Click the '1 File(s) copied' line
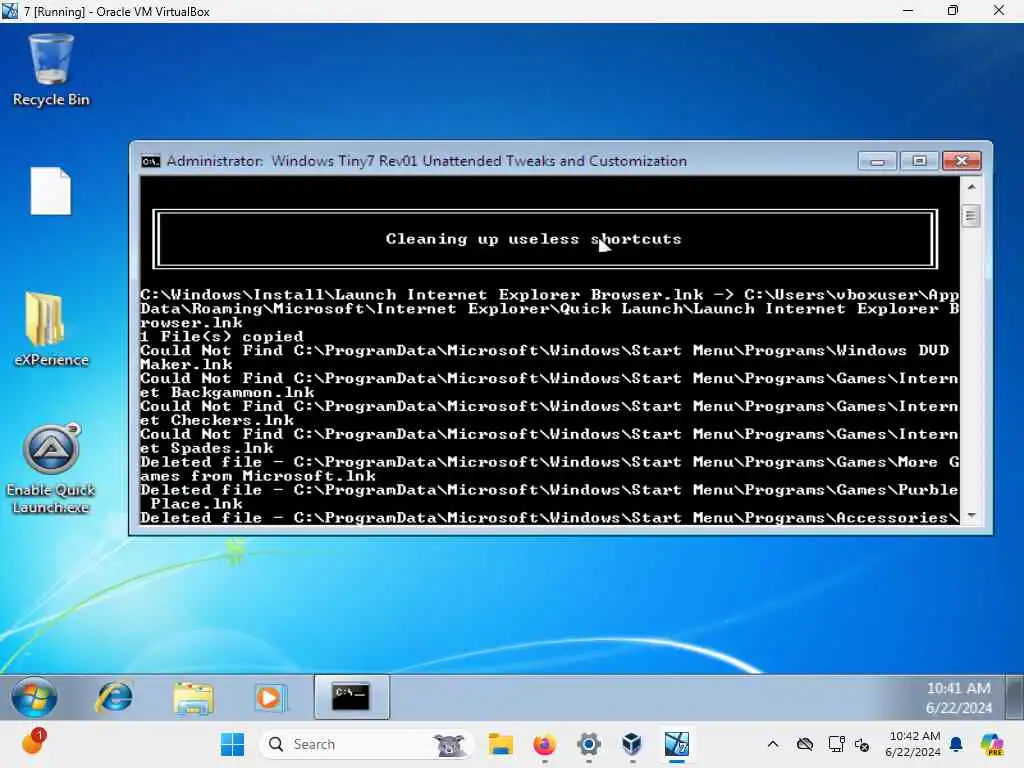 (222, 336)
